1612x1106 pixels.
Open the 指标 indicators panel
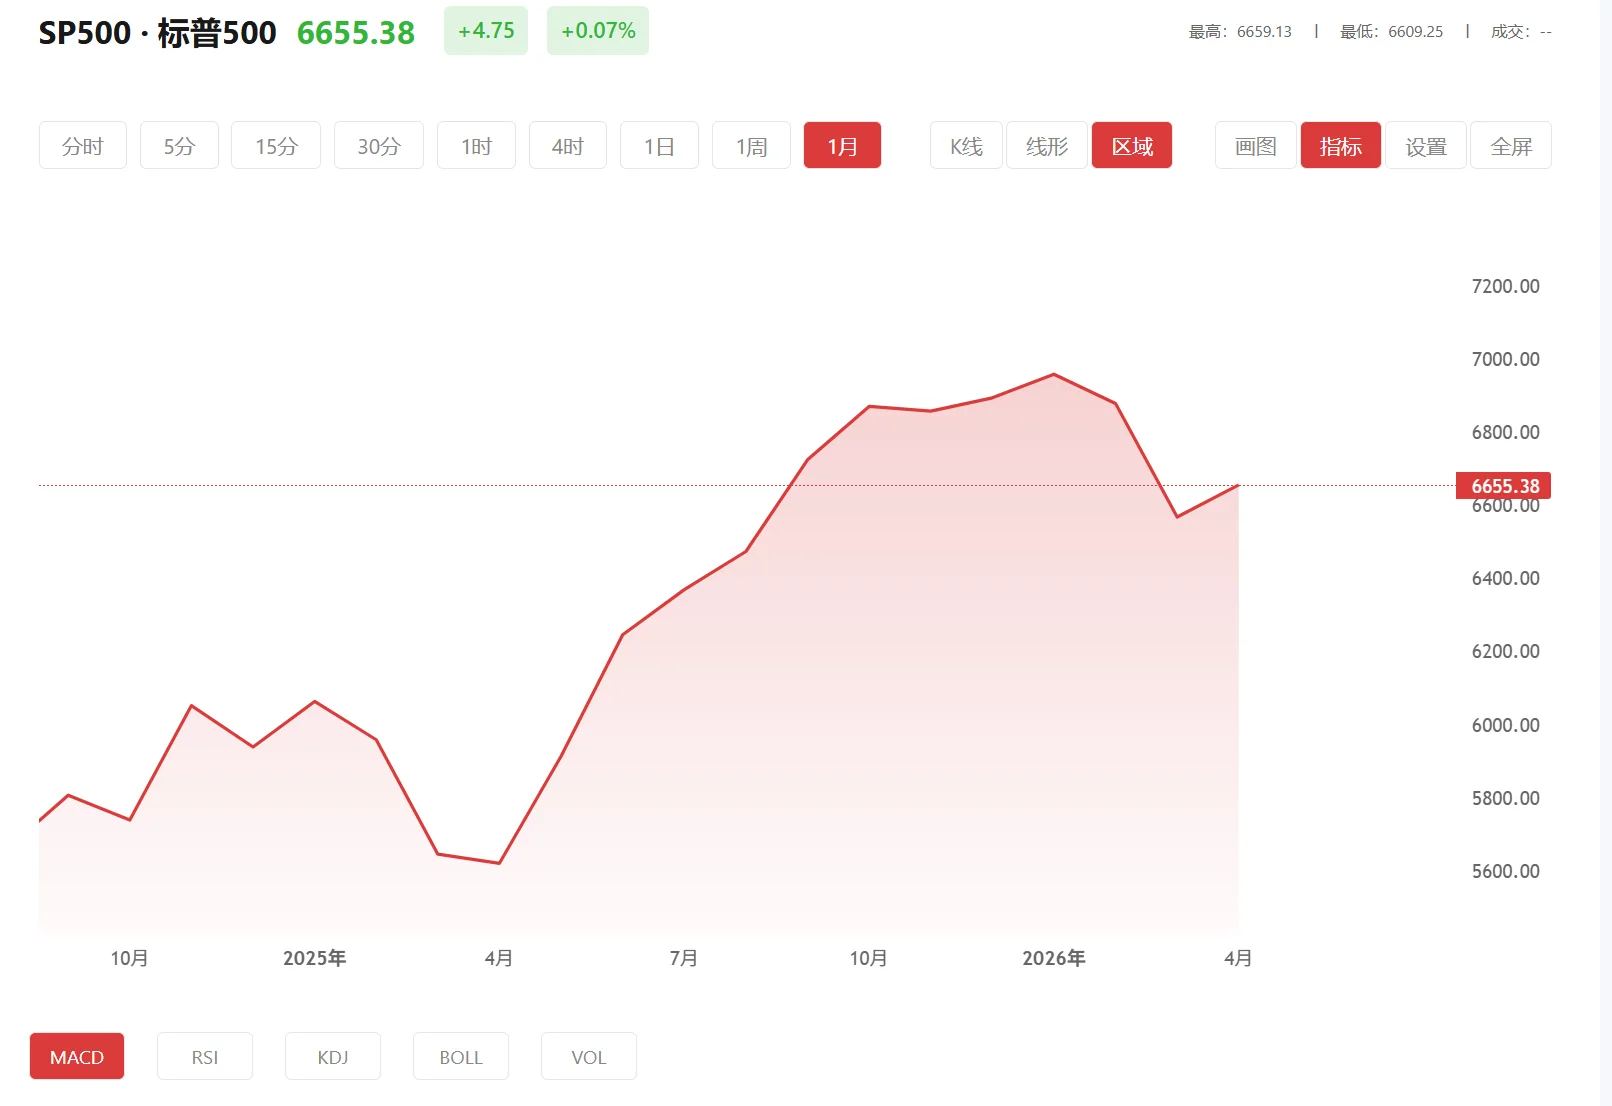click(1340, 145)
